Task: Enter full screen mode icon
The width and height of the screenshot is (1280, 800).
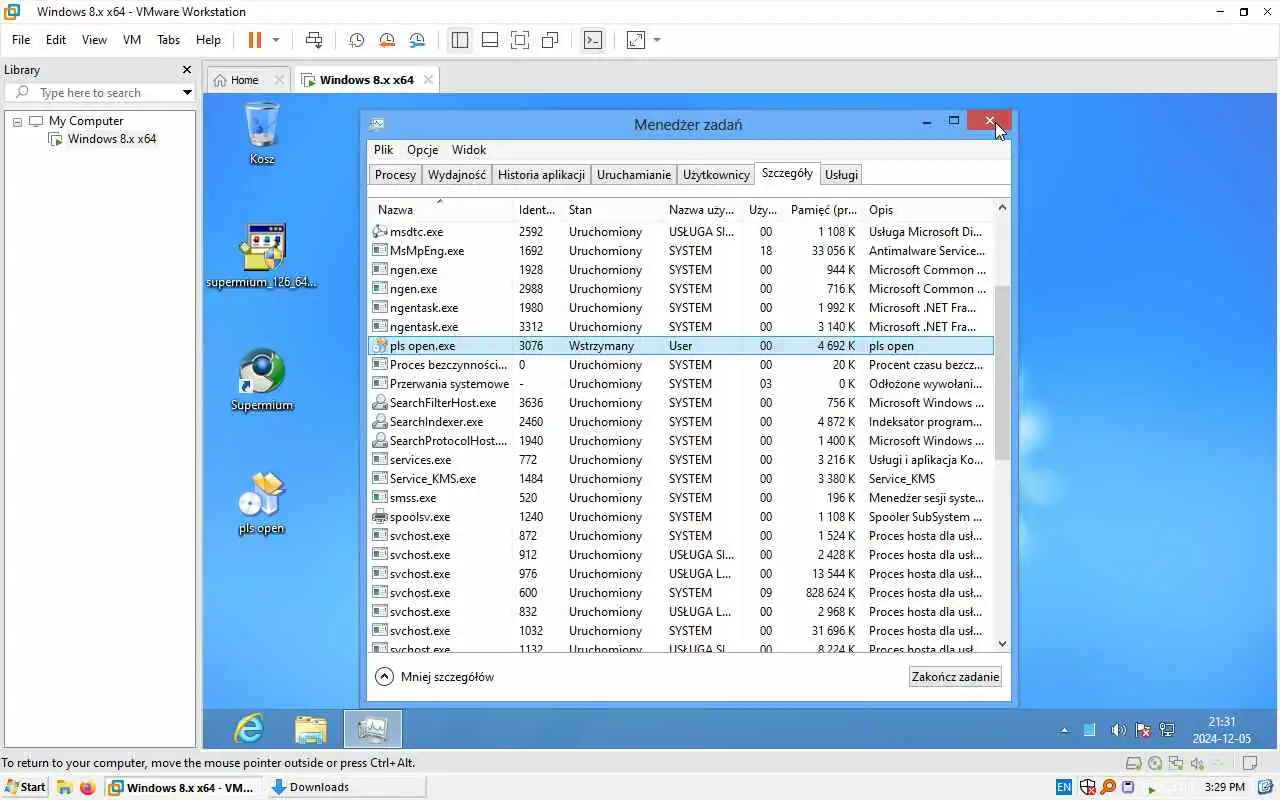Action: [x=520, y=40]
